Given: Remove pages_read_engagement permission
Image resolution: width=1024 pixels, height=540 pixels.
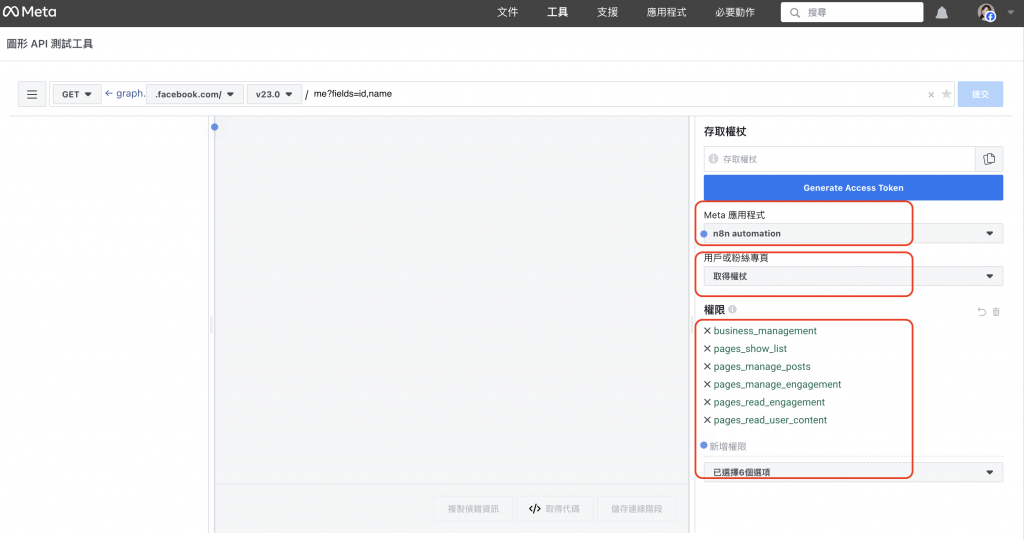Looking at the screenshot, I should coord(707,402).
